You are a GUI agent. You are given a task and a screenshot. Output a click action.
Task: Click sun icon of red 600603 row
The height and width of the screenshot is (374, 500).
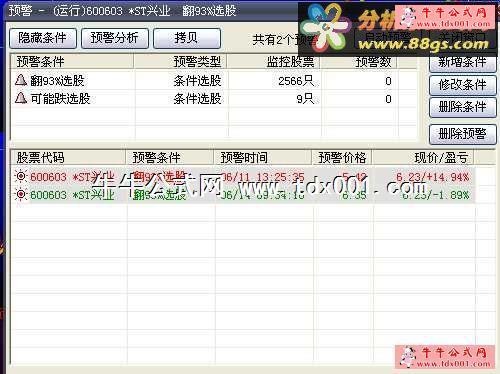point(21,176)
